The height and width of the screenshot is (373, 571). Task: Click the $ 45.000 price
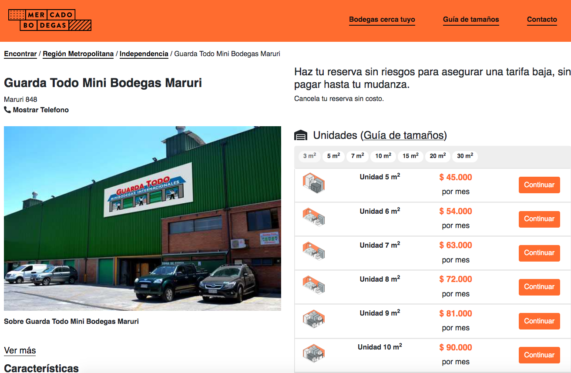click(x=456, y=177)
